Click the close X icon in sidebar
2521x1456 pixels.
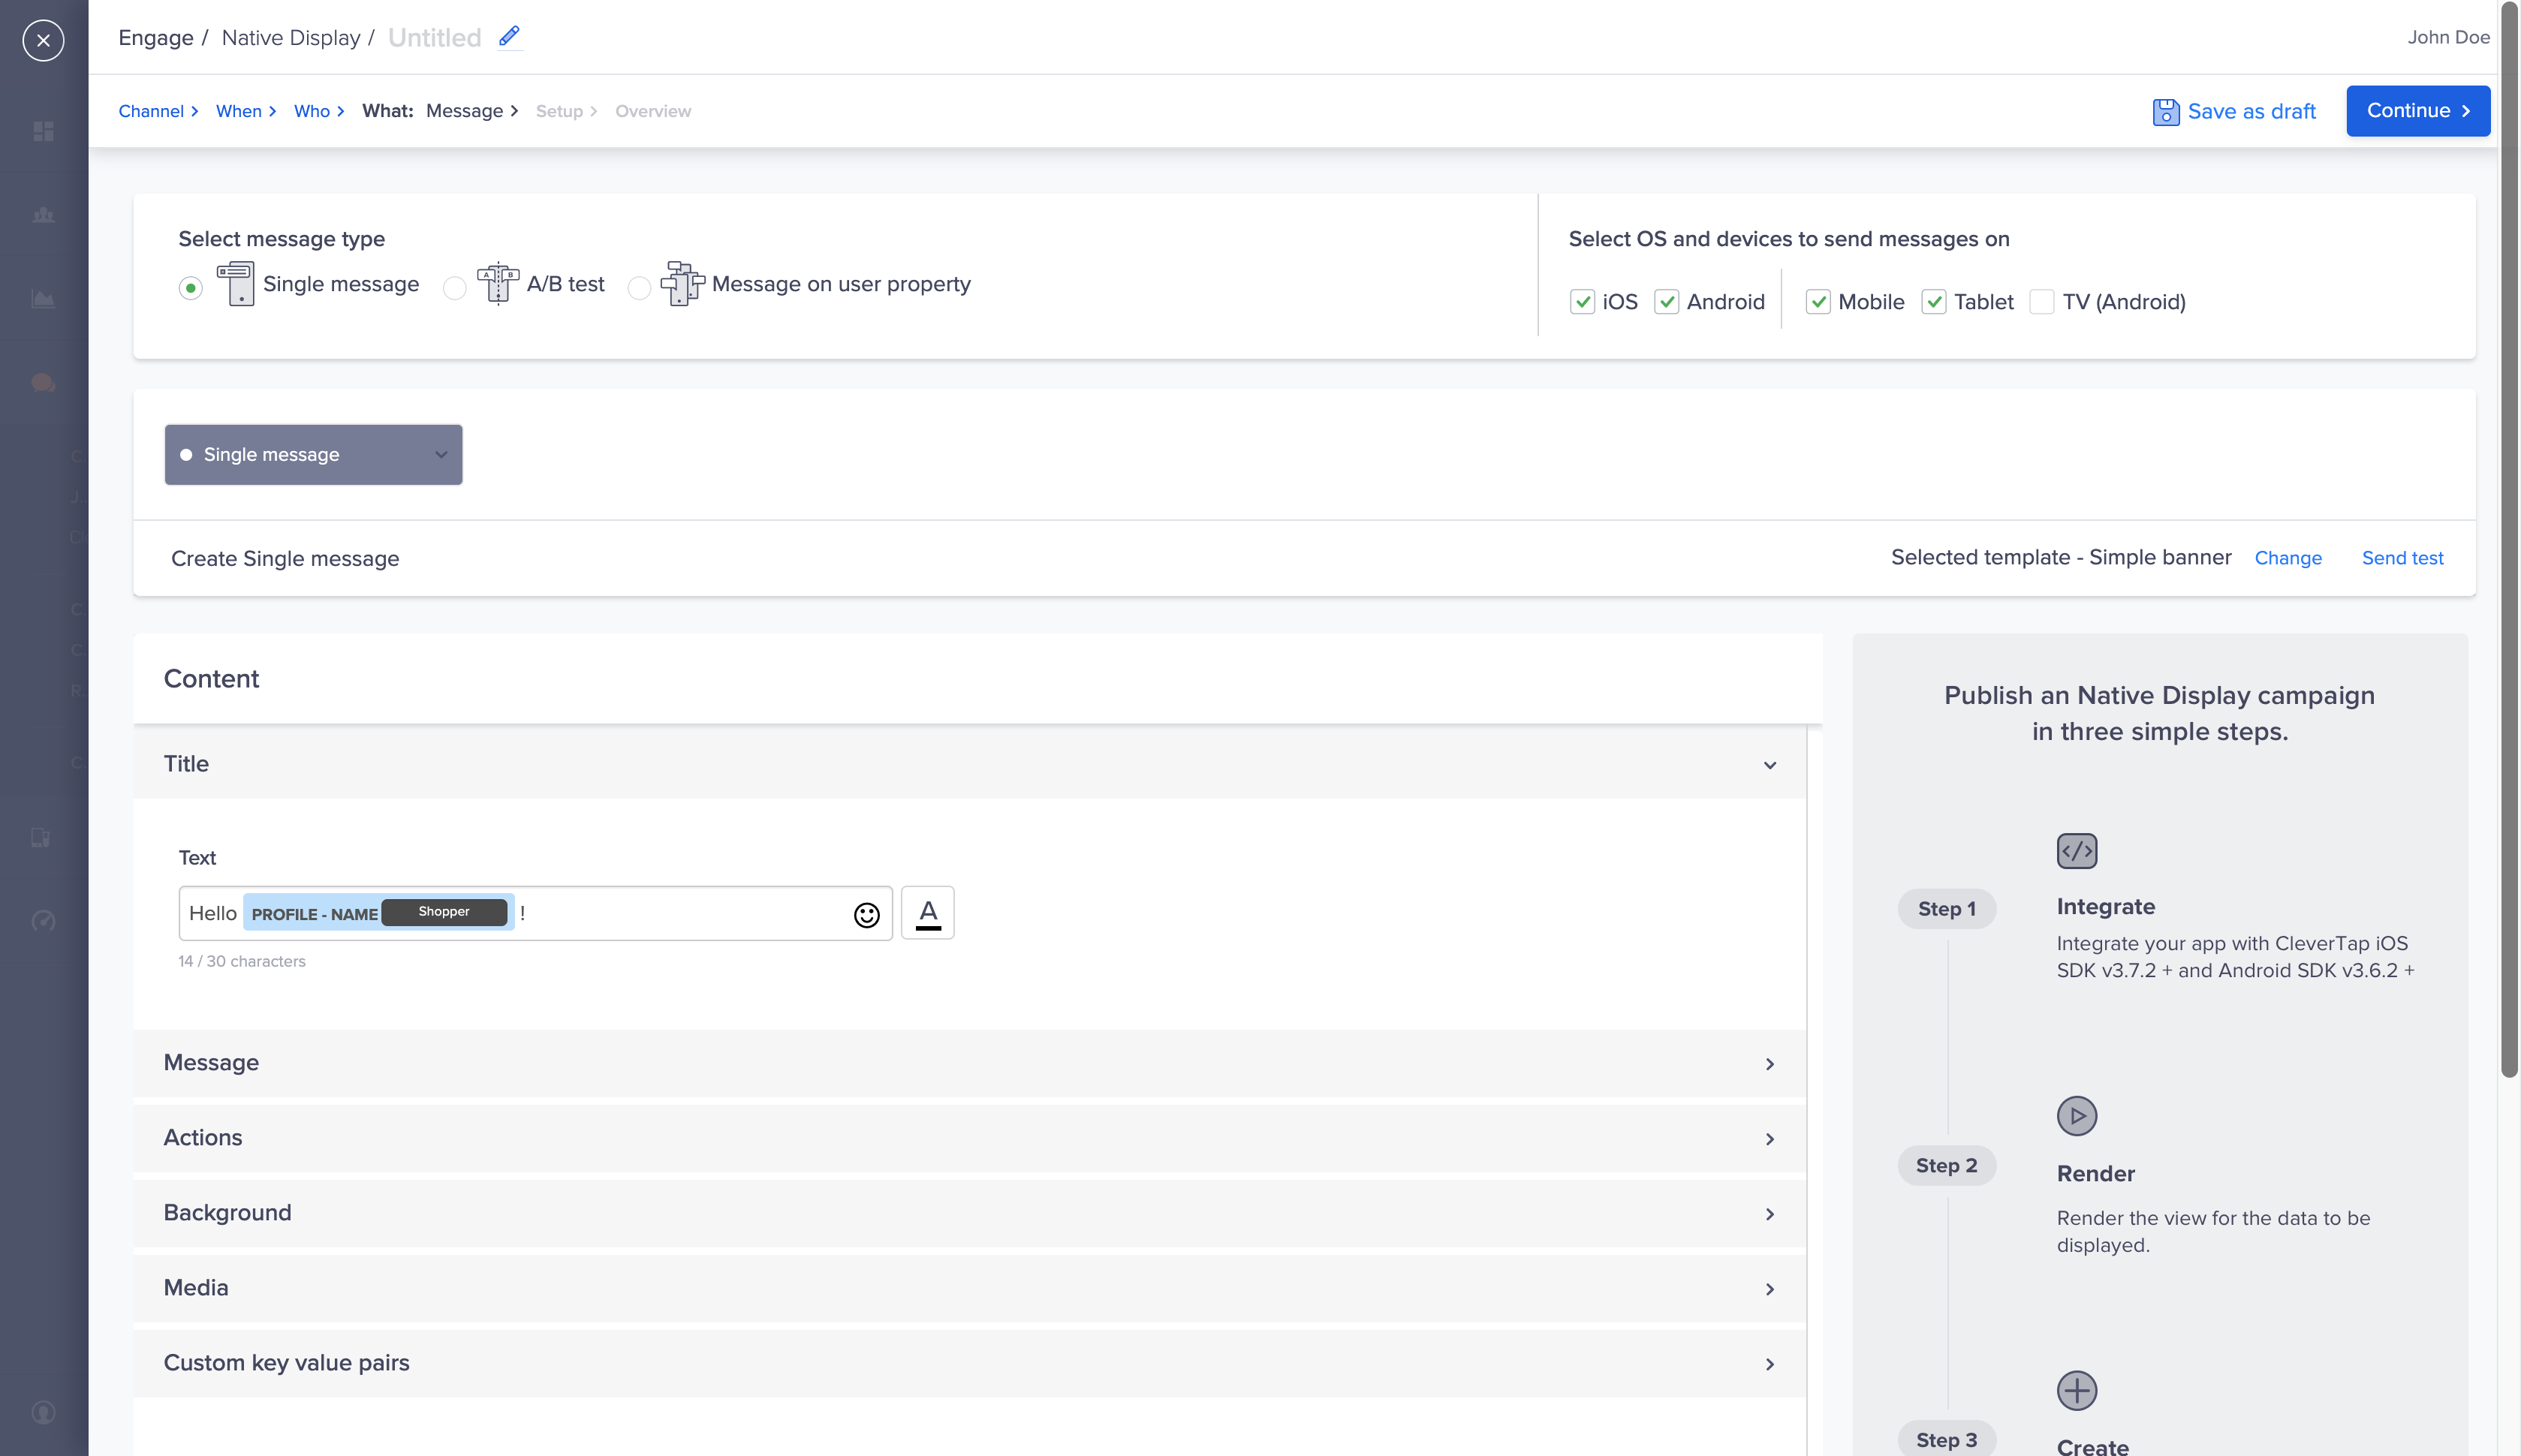[x=43, y=40]
